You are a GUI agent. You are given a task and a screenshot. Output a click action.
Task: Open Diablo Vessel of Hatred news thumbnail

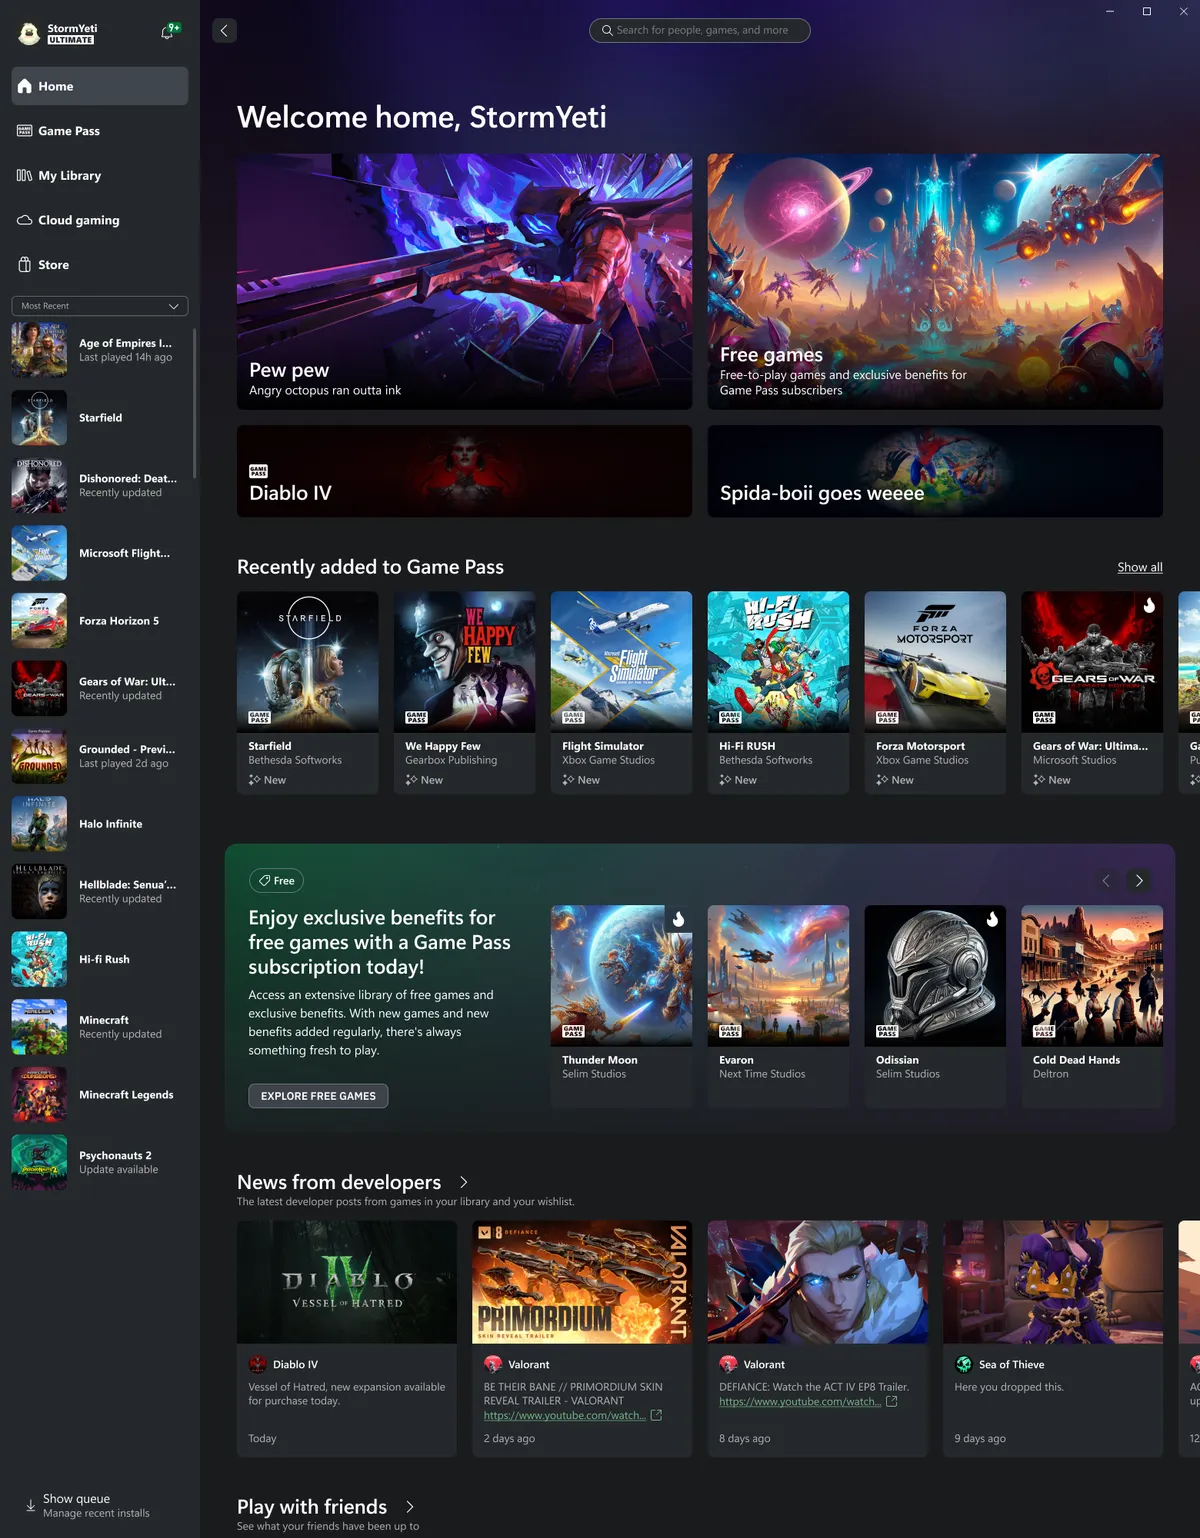[x=347, y=1282]
